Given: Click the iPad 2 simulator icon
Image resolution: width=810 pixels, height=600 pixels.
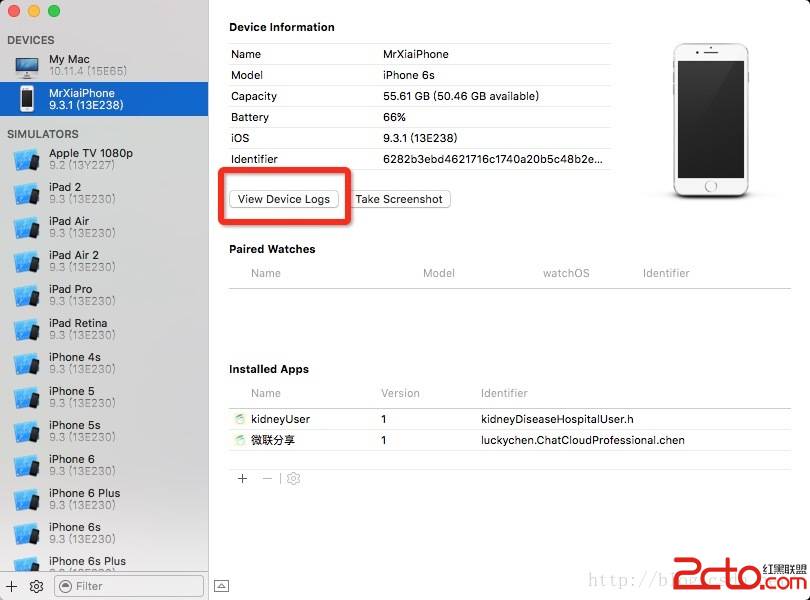Looking at the screenshot, I should pos(27,194).
